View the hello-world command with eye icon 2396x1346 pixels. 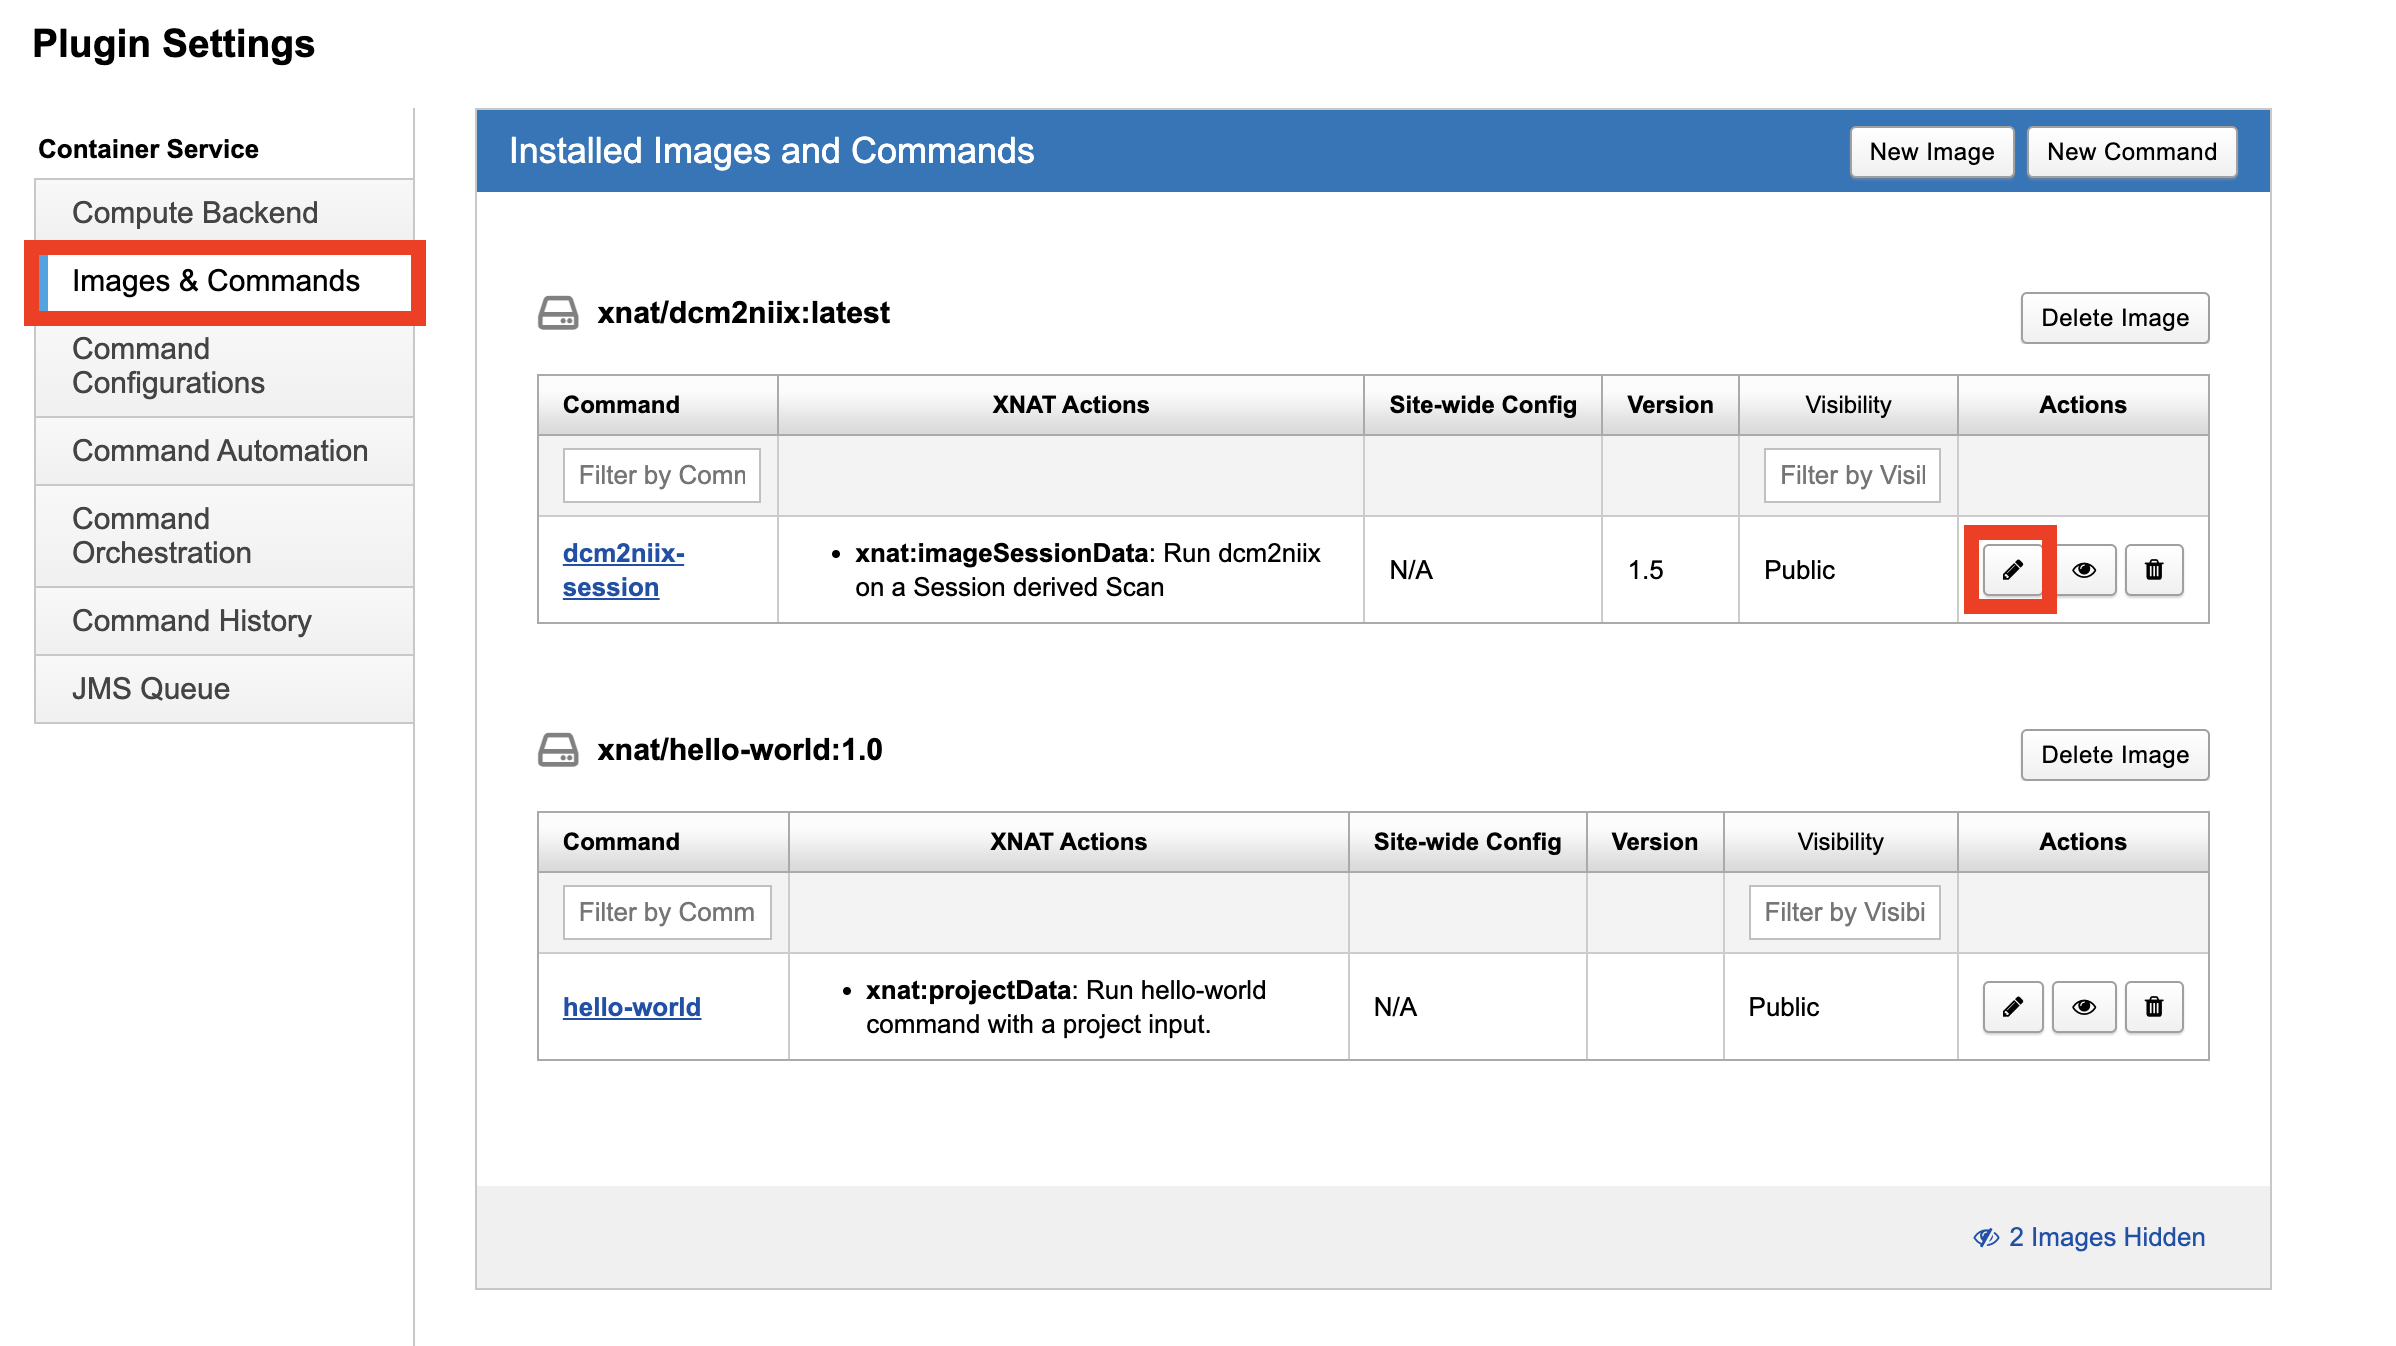pyautogui.click(x=2084, y=1007)
